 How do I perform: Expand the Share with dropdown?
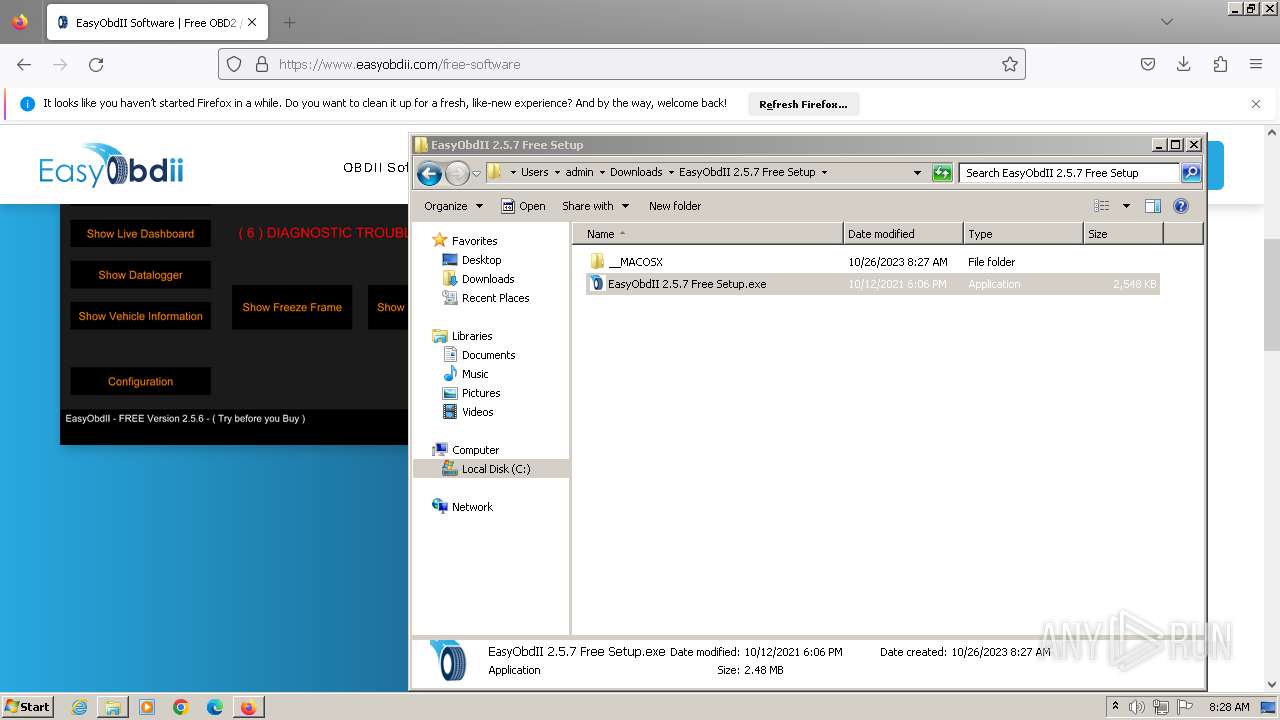(596, 206)
